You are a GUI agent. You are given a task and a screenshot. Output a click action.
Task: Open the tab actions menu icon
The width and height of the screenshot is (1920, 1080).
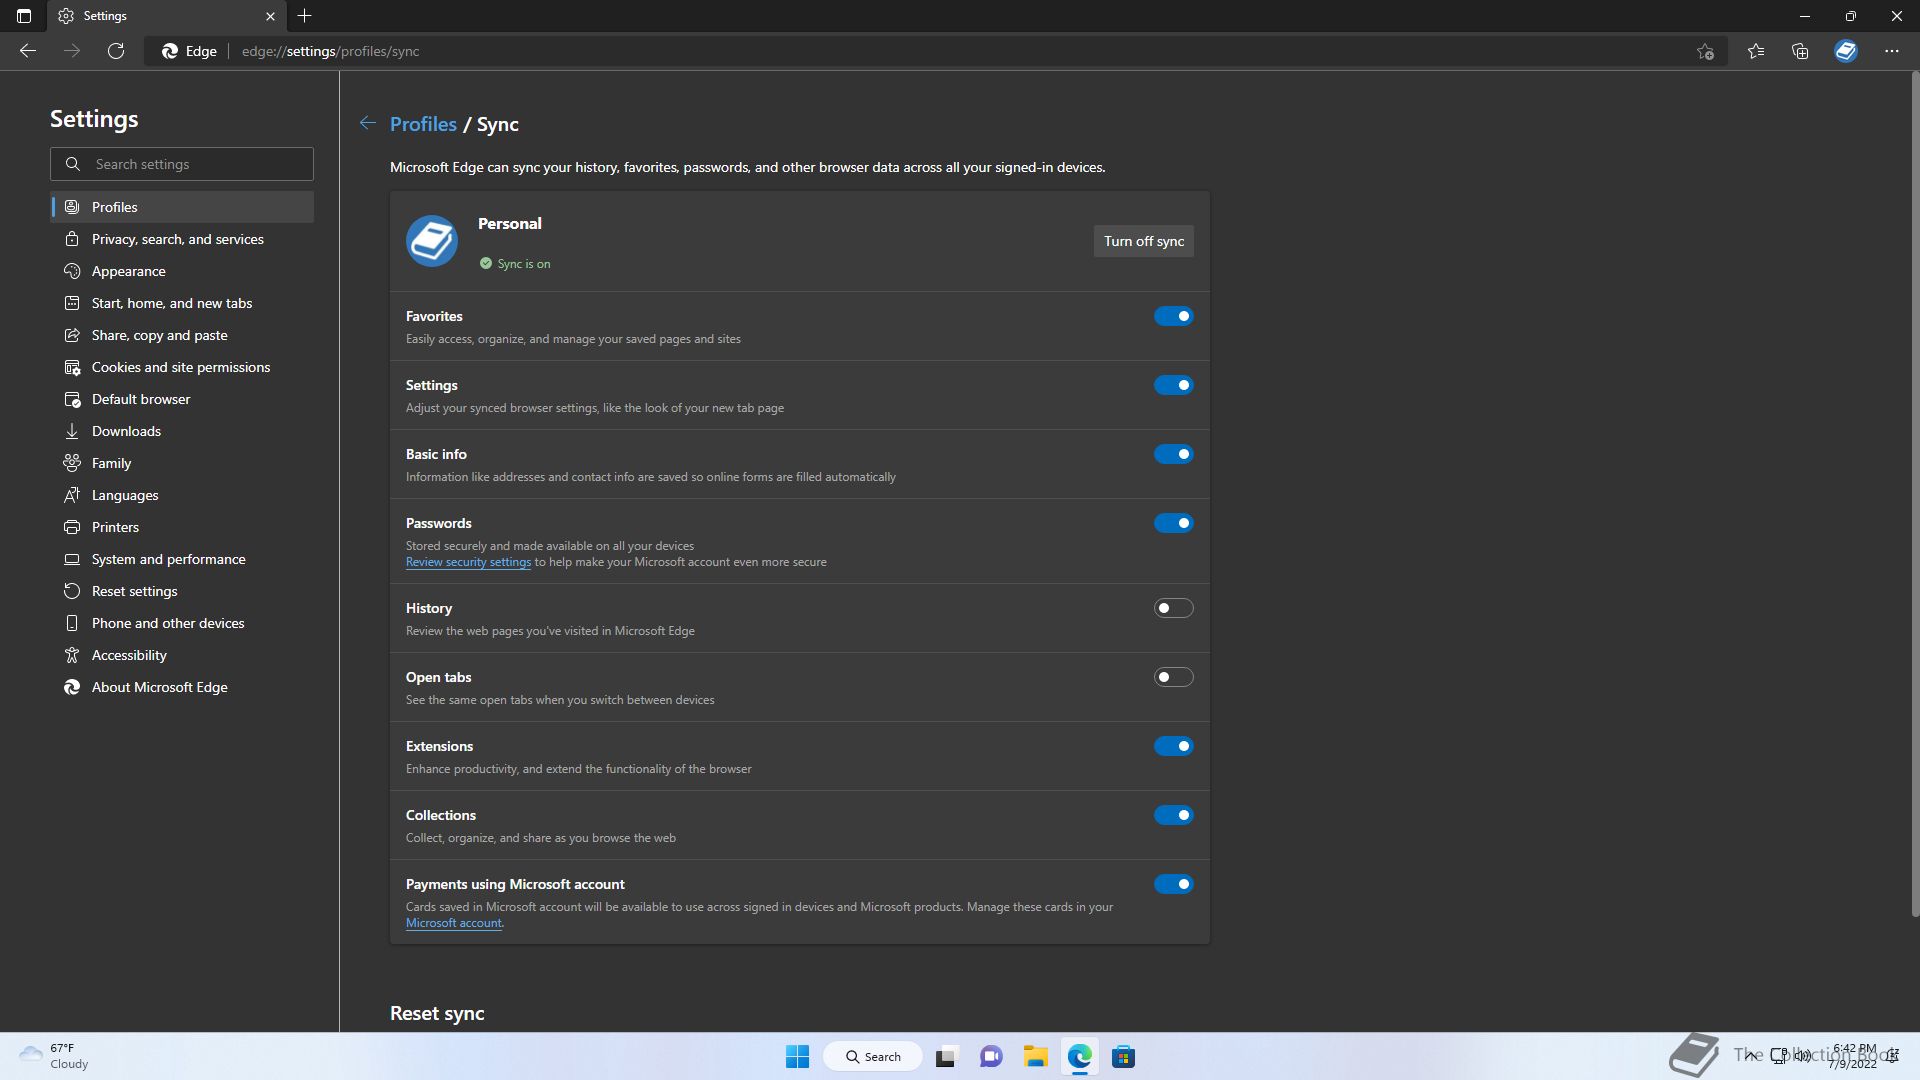tap(24, 16)
